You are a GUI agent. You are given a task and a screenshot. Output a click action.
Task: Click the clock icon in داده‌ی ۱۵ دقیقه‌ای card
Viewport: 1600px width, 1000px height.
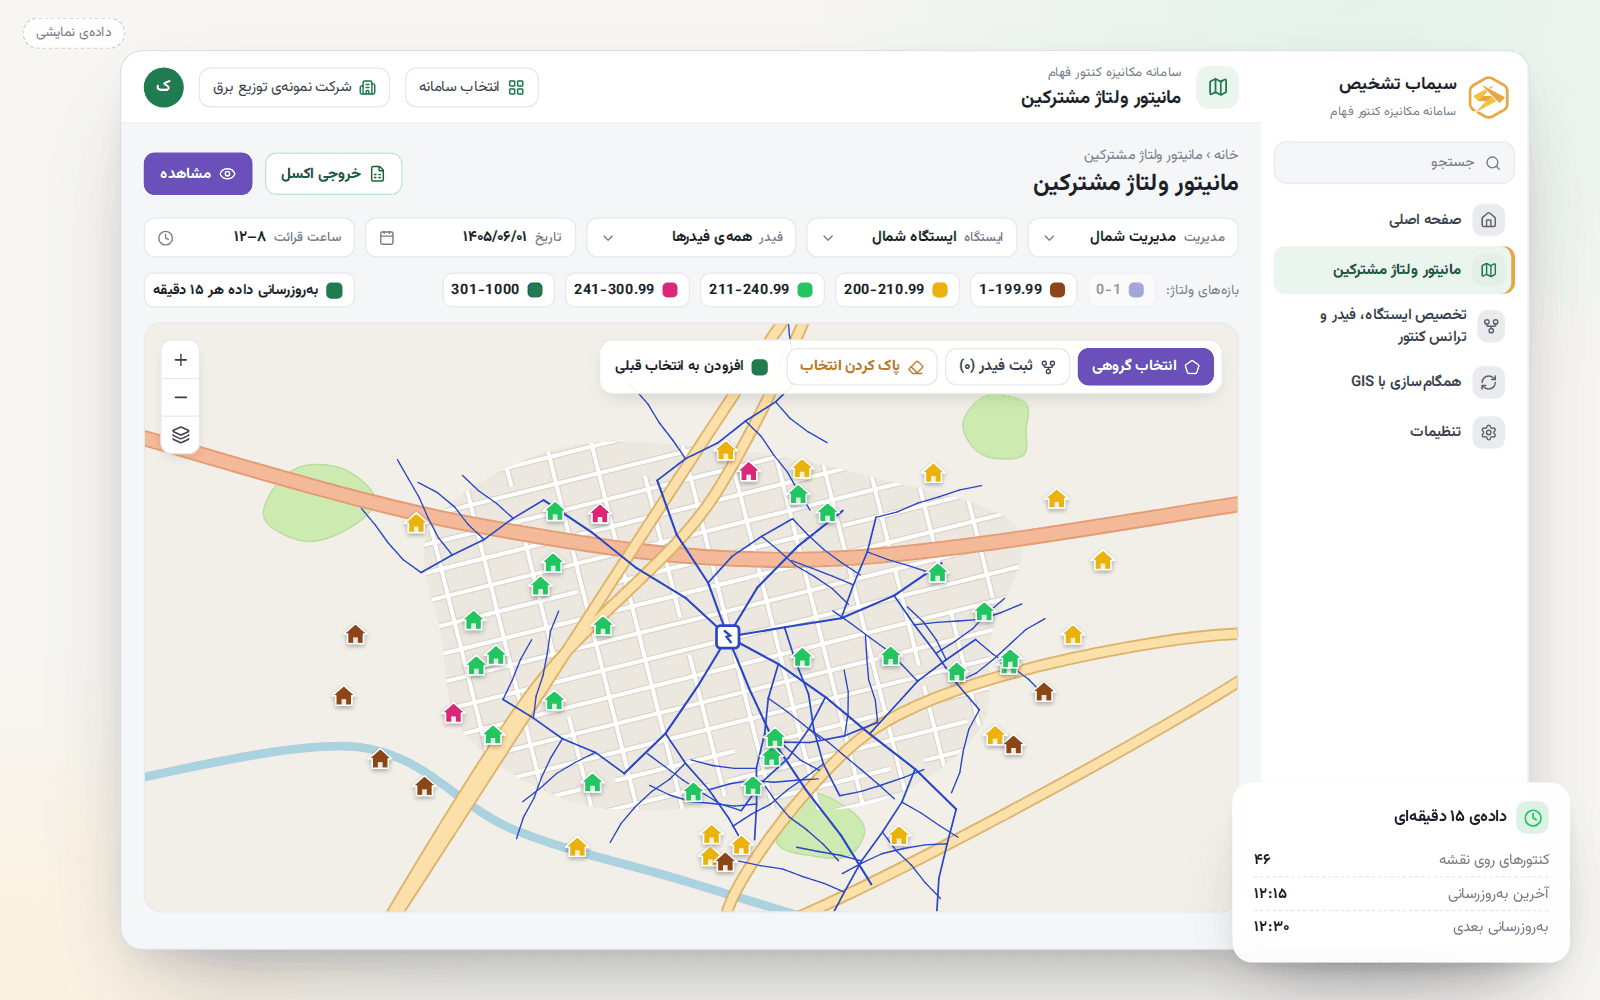(1533, 818)
